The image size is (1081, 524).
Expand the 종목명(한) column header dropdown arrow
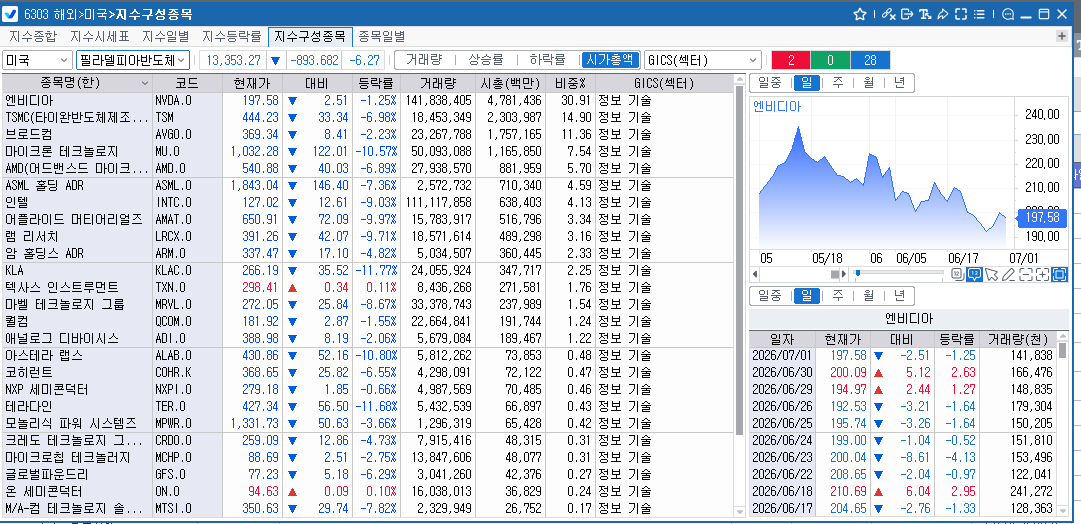point(145,83)
